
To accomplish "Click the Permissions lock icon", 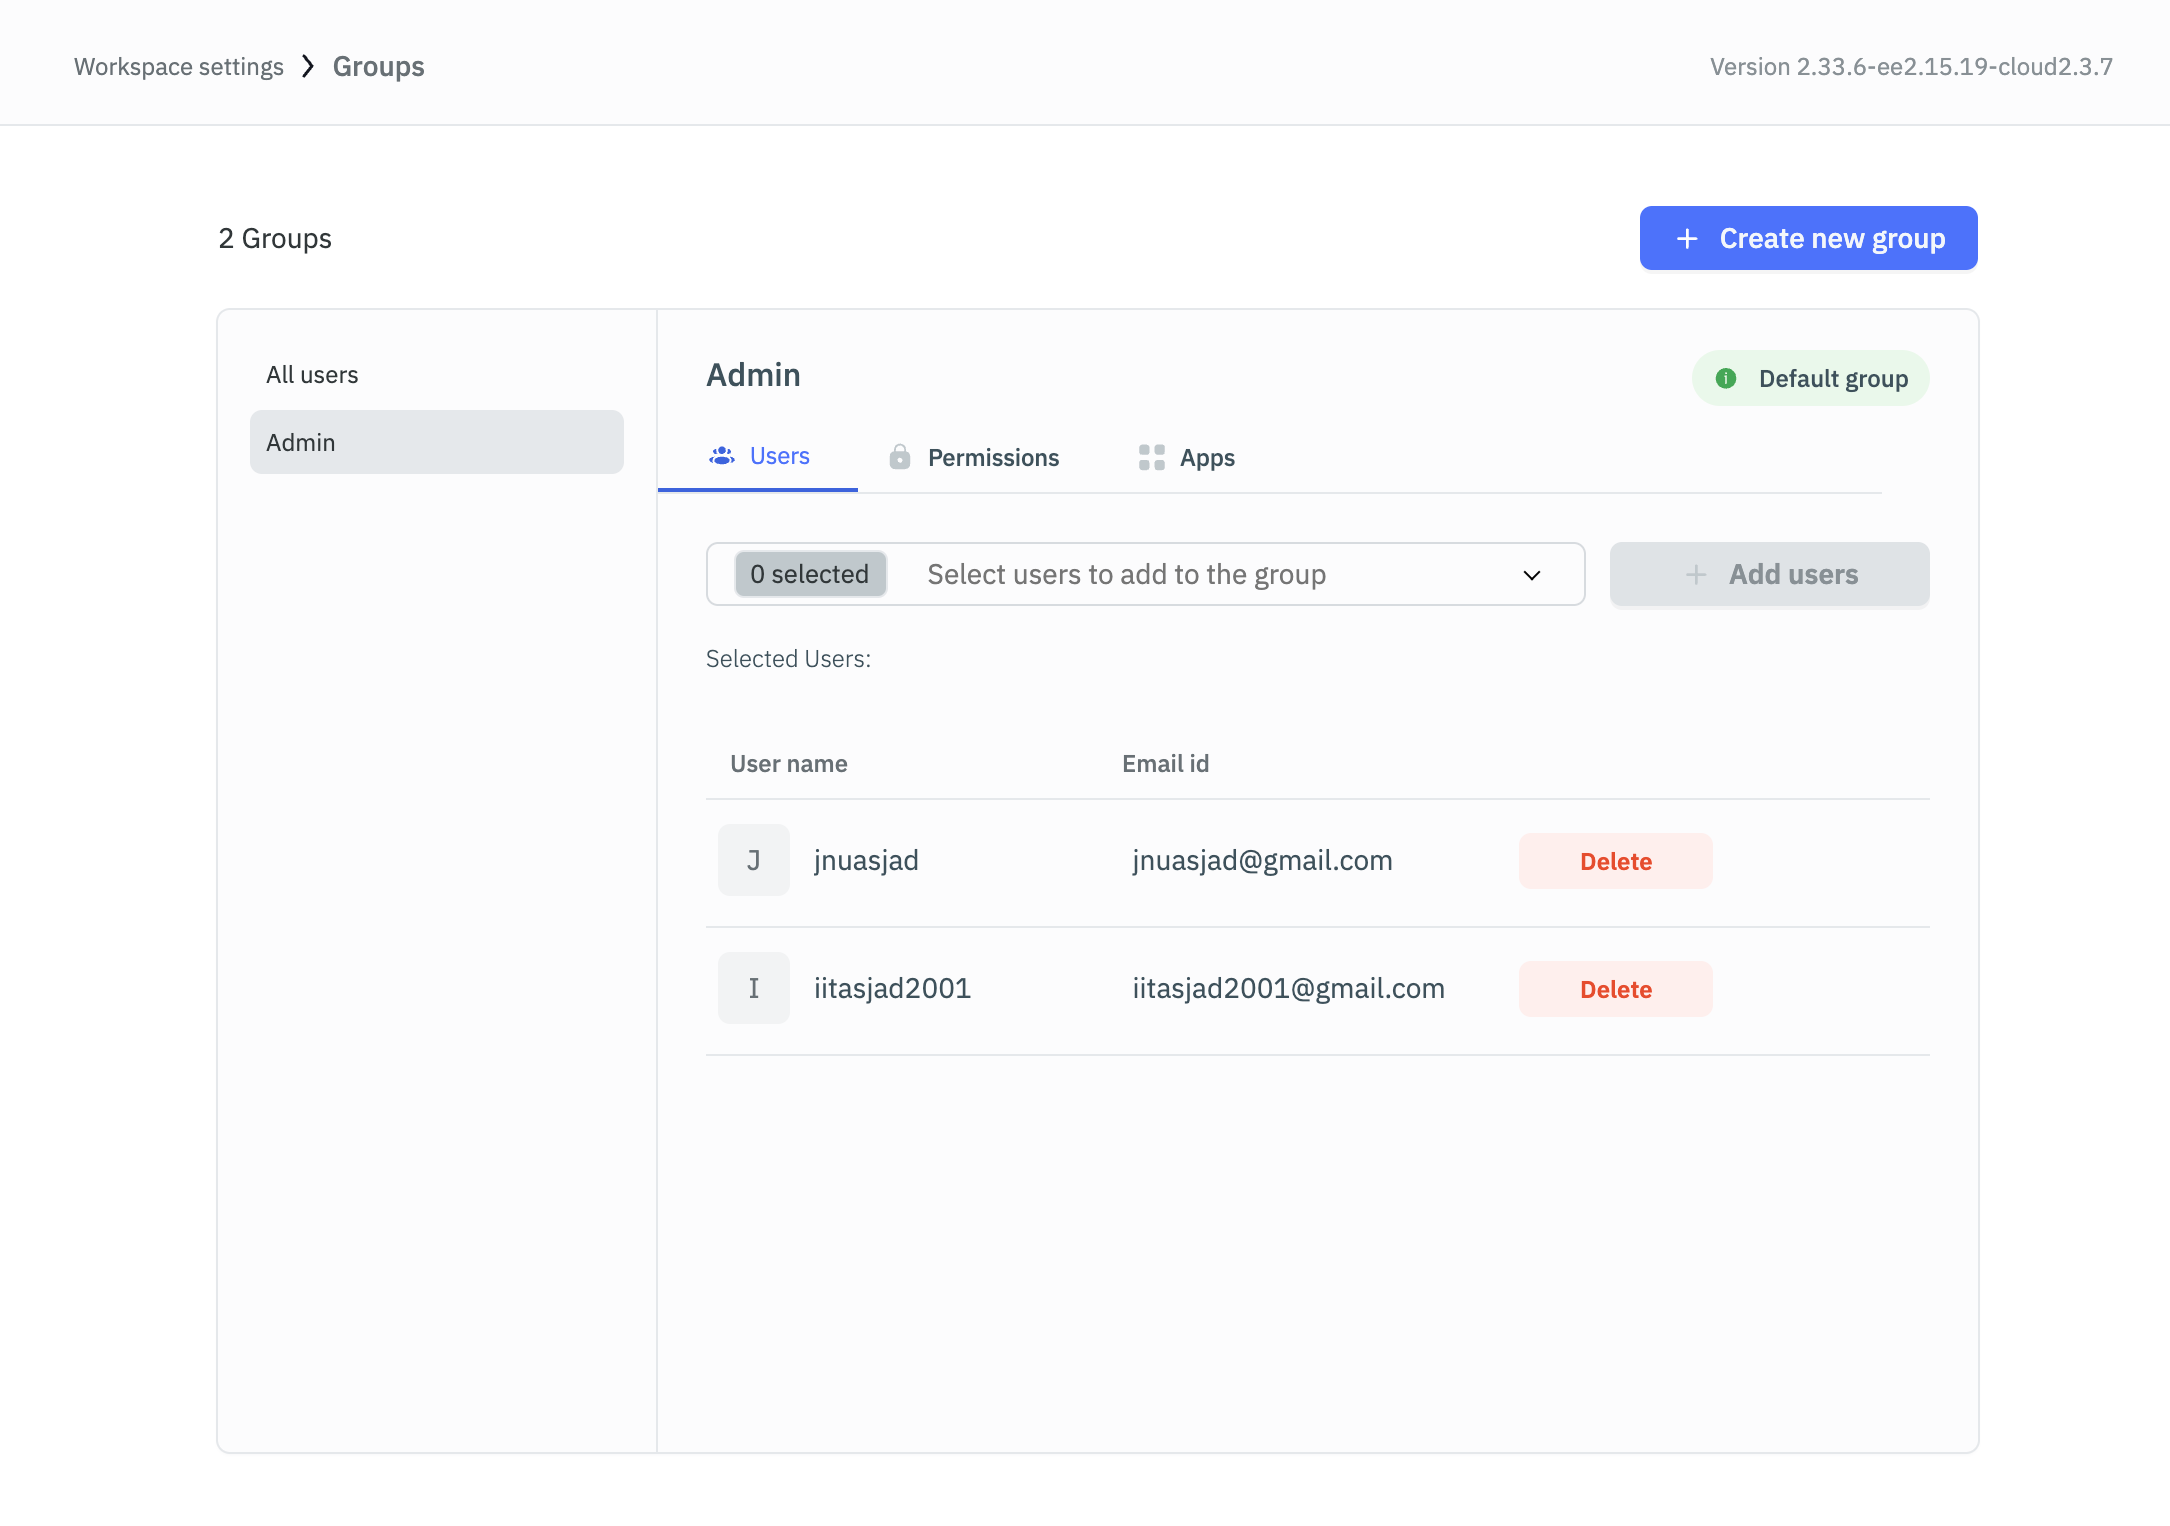I will (900, 457).
